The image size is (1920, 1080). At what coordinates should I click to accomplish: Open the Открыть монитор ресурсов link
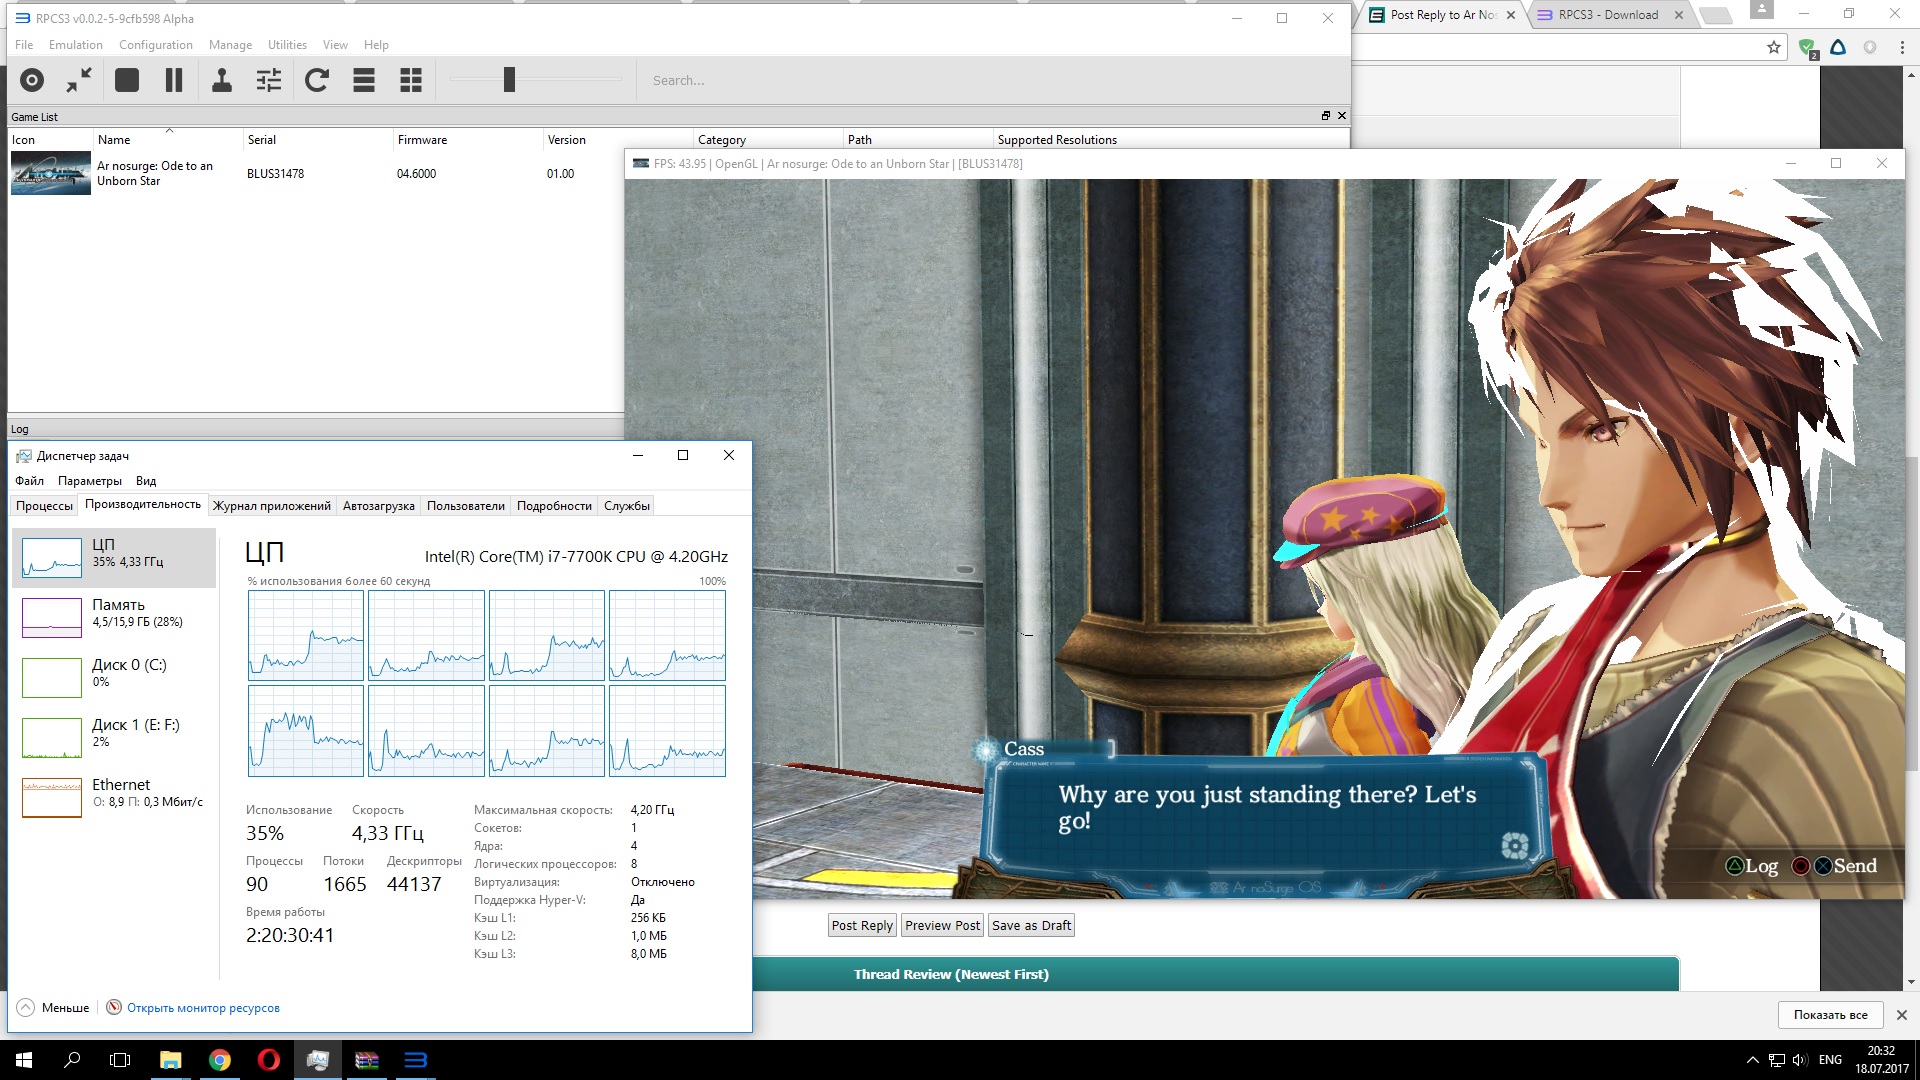(203, 1008)
